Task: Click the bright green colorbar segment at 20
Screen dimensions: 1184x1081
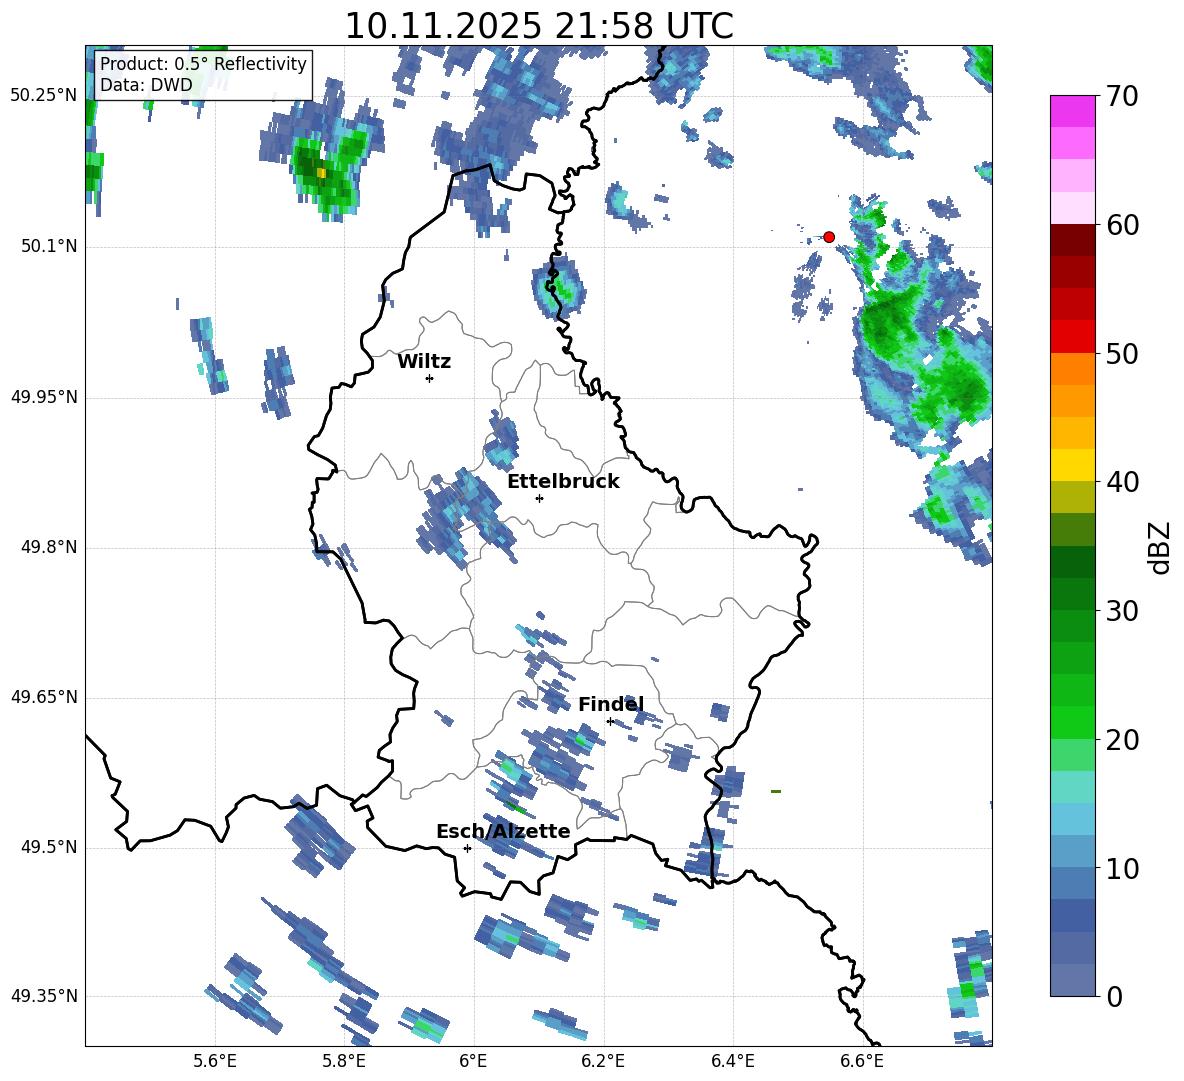Action: point(1072,722)
